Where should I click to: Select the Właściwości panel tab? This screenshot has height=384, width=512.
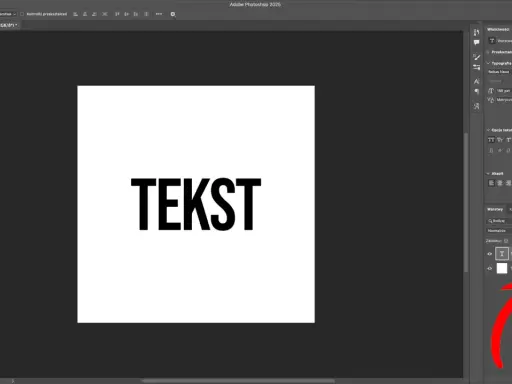(x=498, y=29)
